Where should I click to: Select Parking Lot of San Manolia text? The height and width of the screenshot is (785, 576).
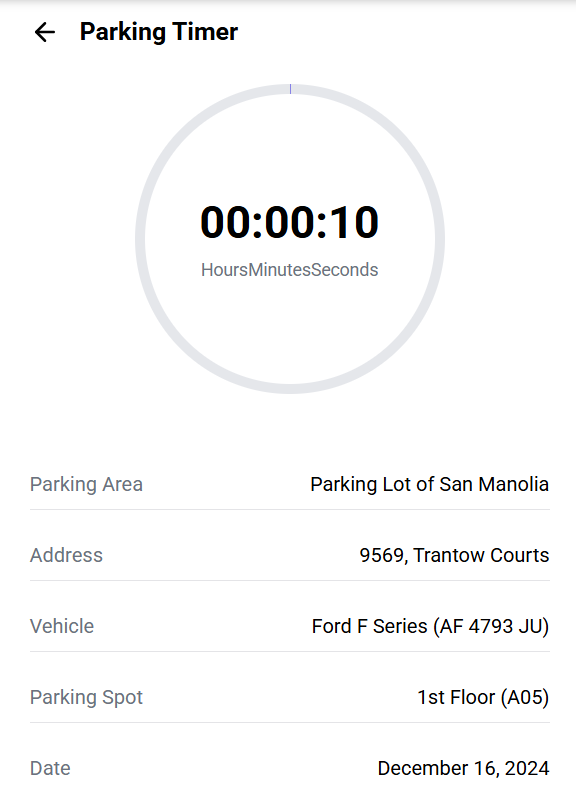point(429,484)
